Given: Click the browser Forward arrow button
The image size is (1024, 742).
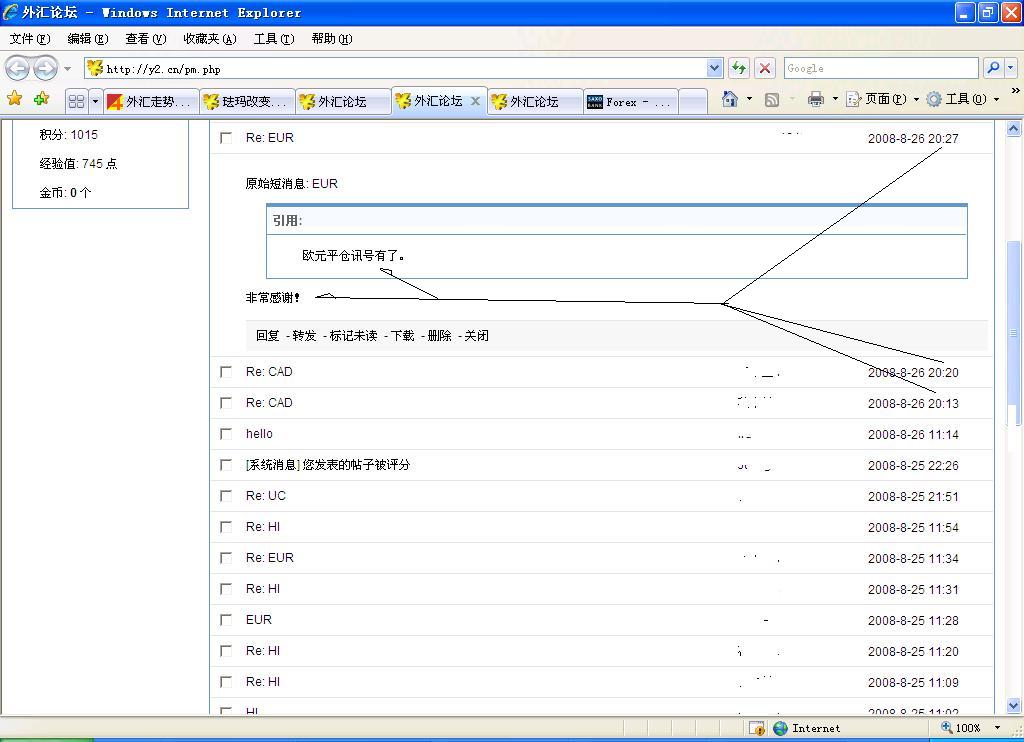Looking at the screenshot, I should [x=45, y=68].
